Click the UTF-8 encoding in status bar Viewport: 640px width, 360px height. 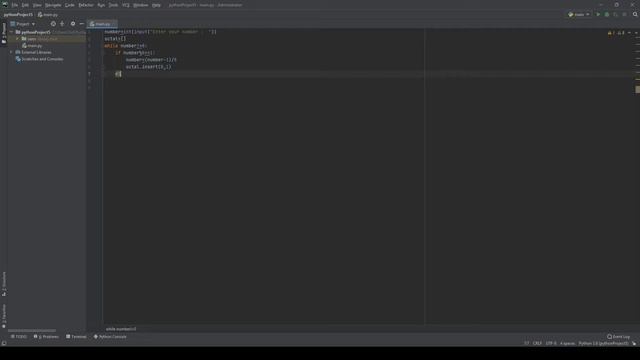pyautogui.click(x=551, y=343)
